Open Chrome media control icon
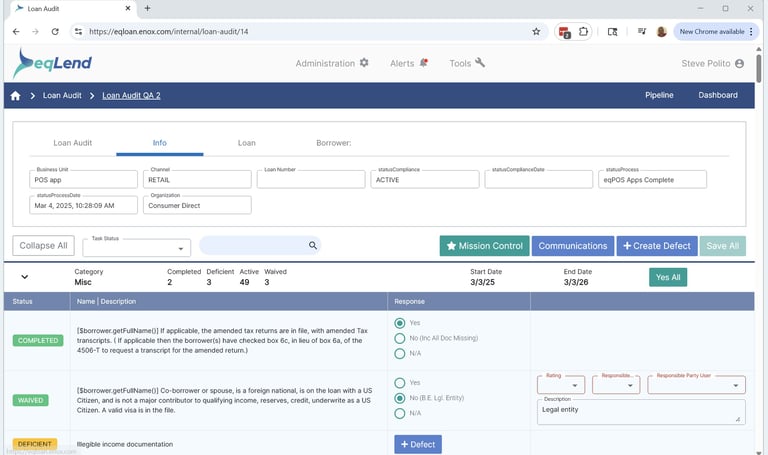768x455 pixels. pyautogui.click(x=642, y=31)
